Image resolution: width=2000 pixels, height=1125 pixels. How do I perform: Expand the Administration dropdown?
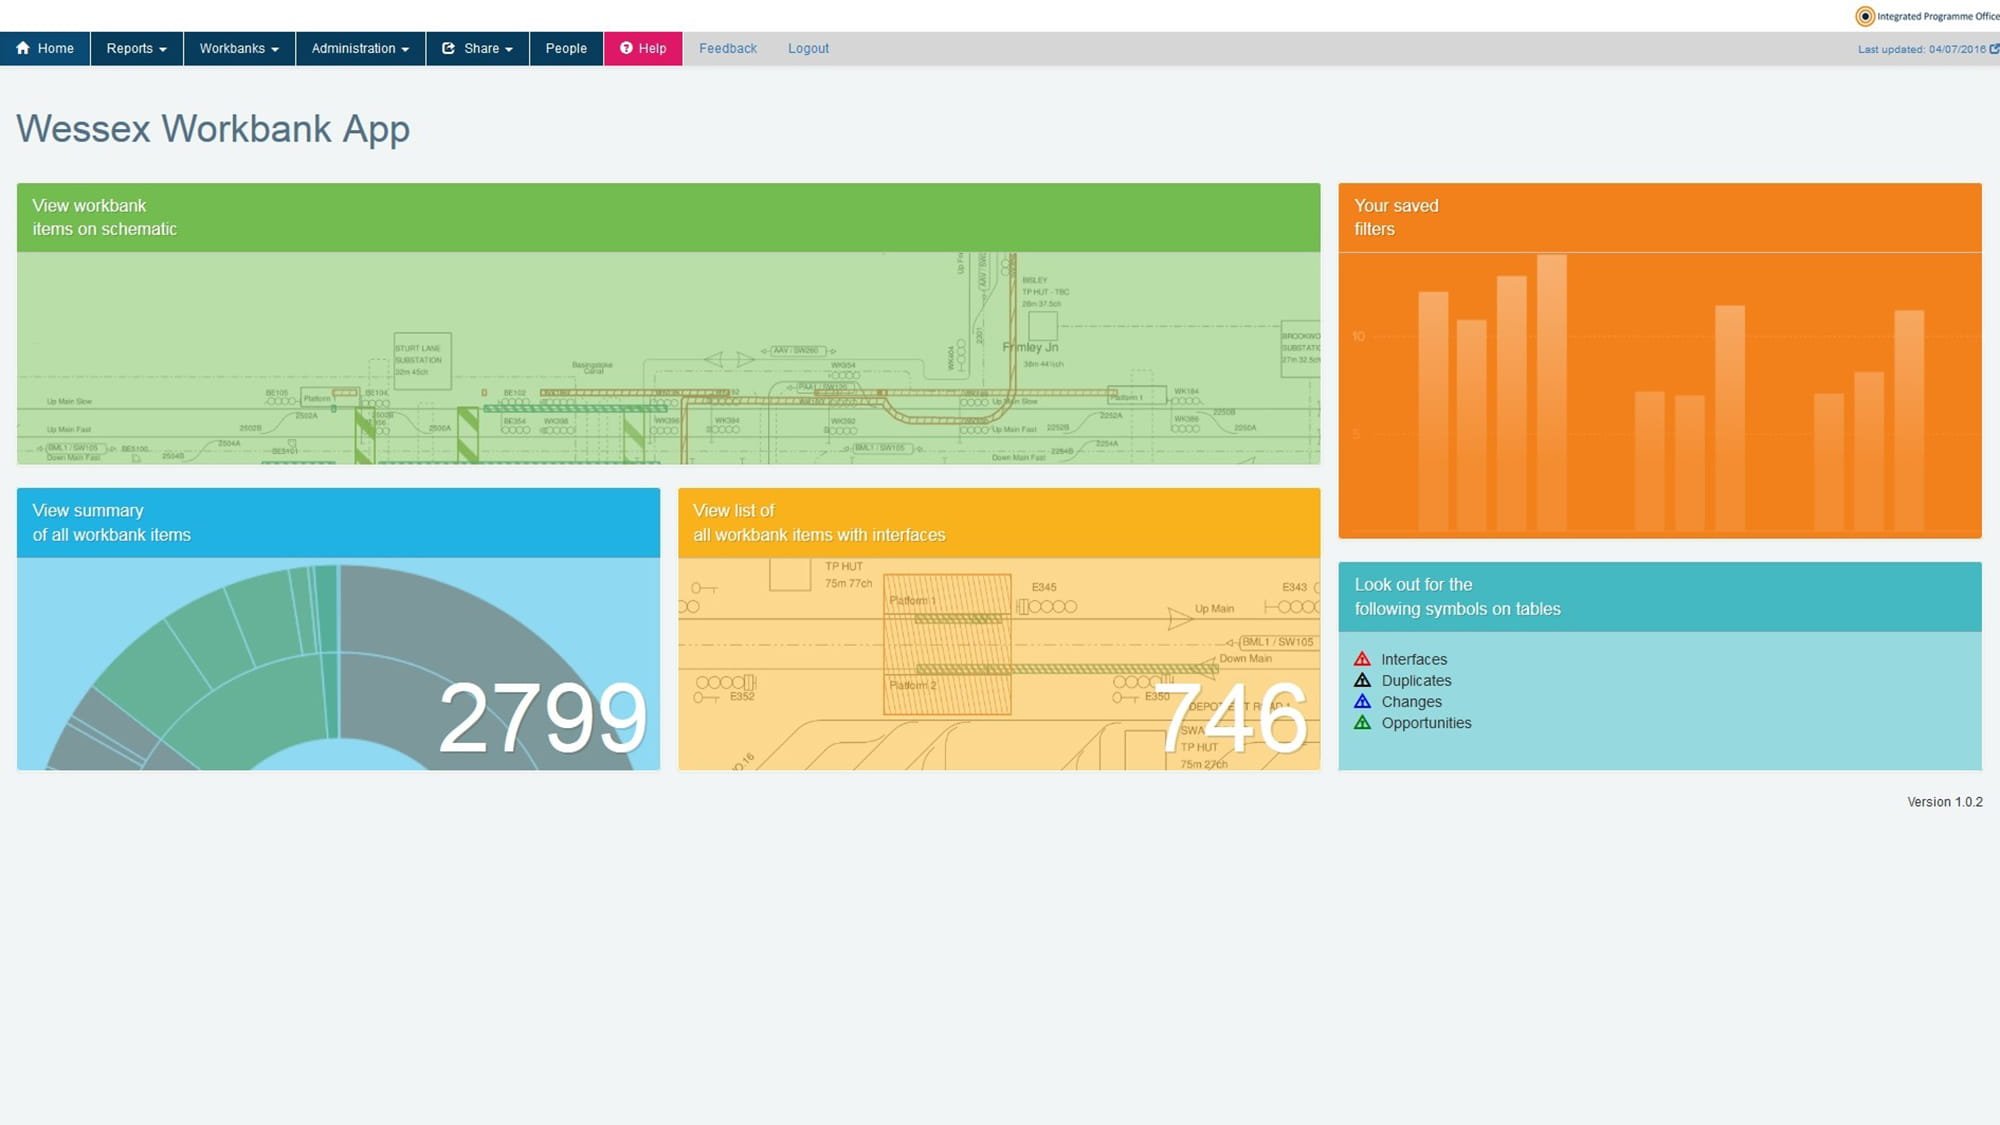pyautogui.click(x=359, y=48)
